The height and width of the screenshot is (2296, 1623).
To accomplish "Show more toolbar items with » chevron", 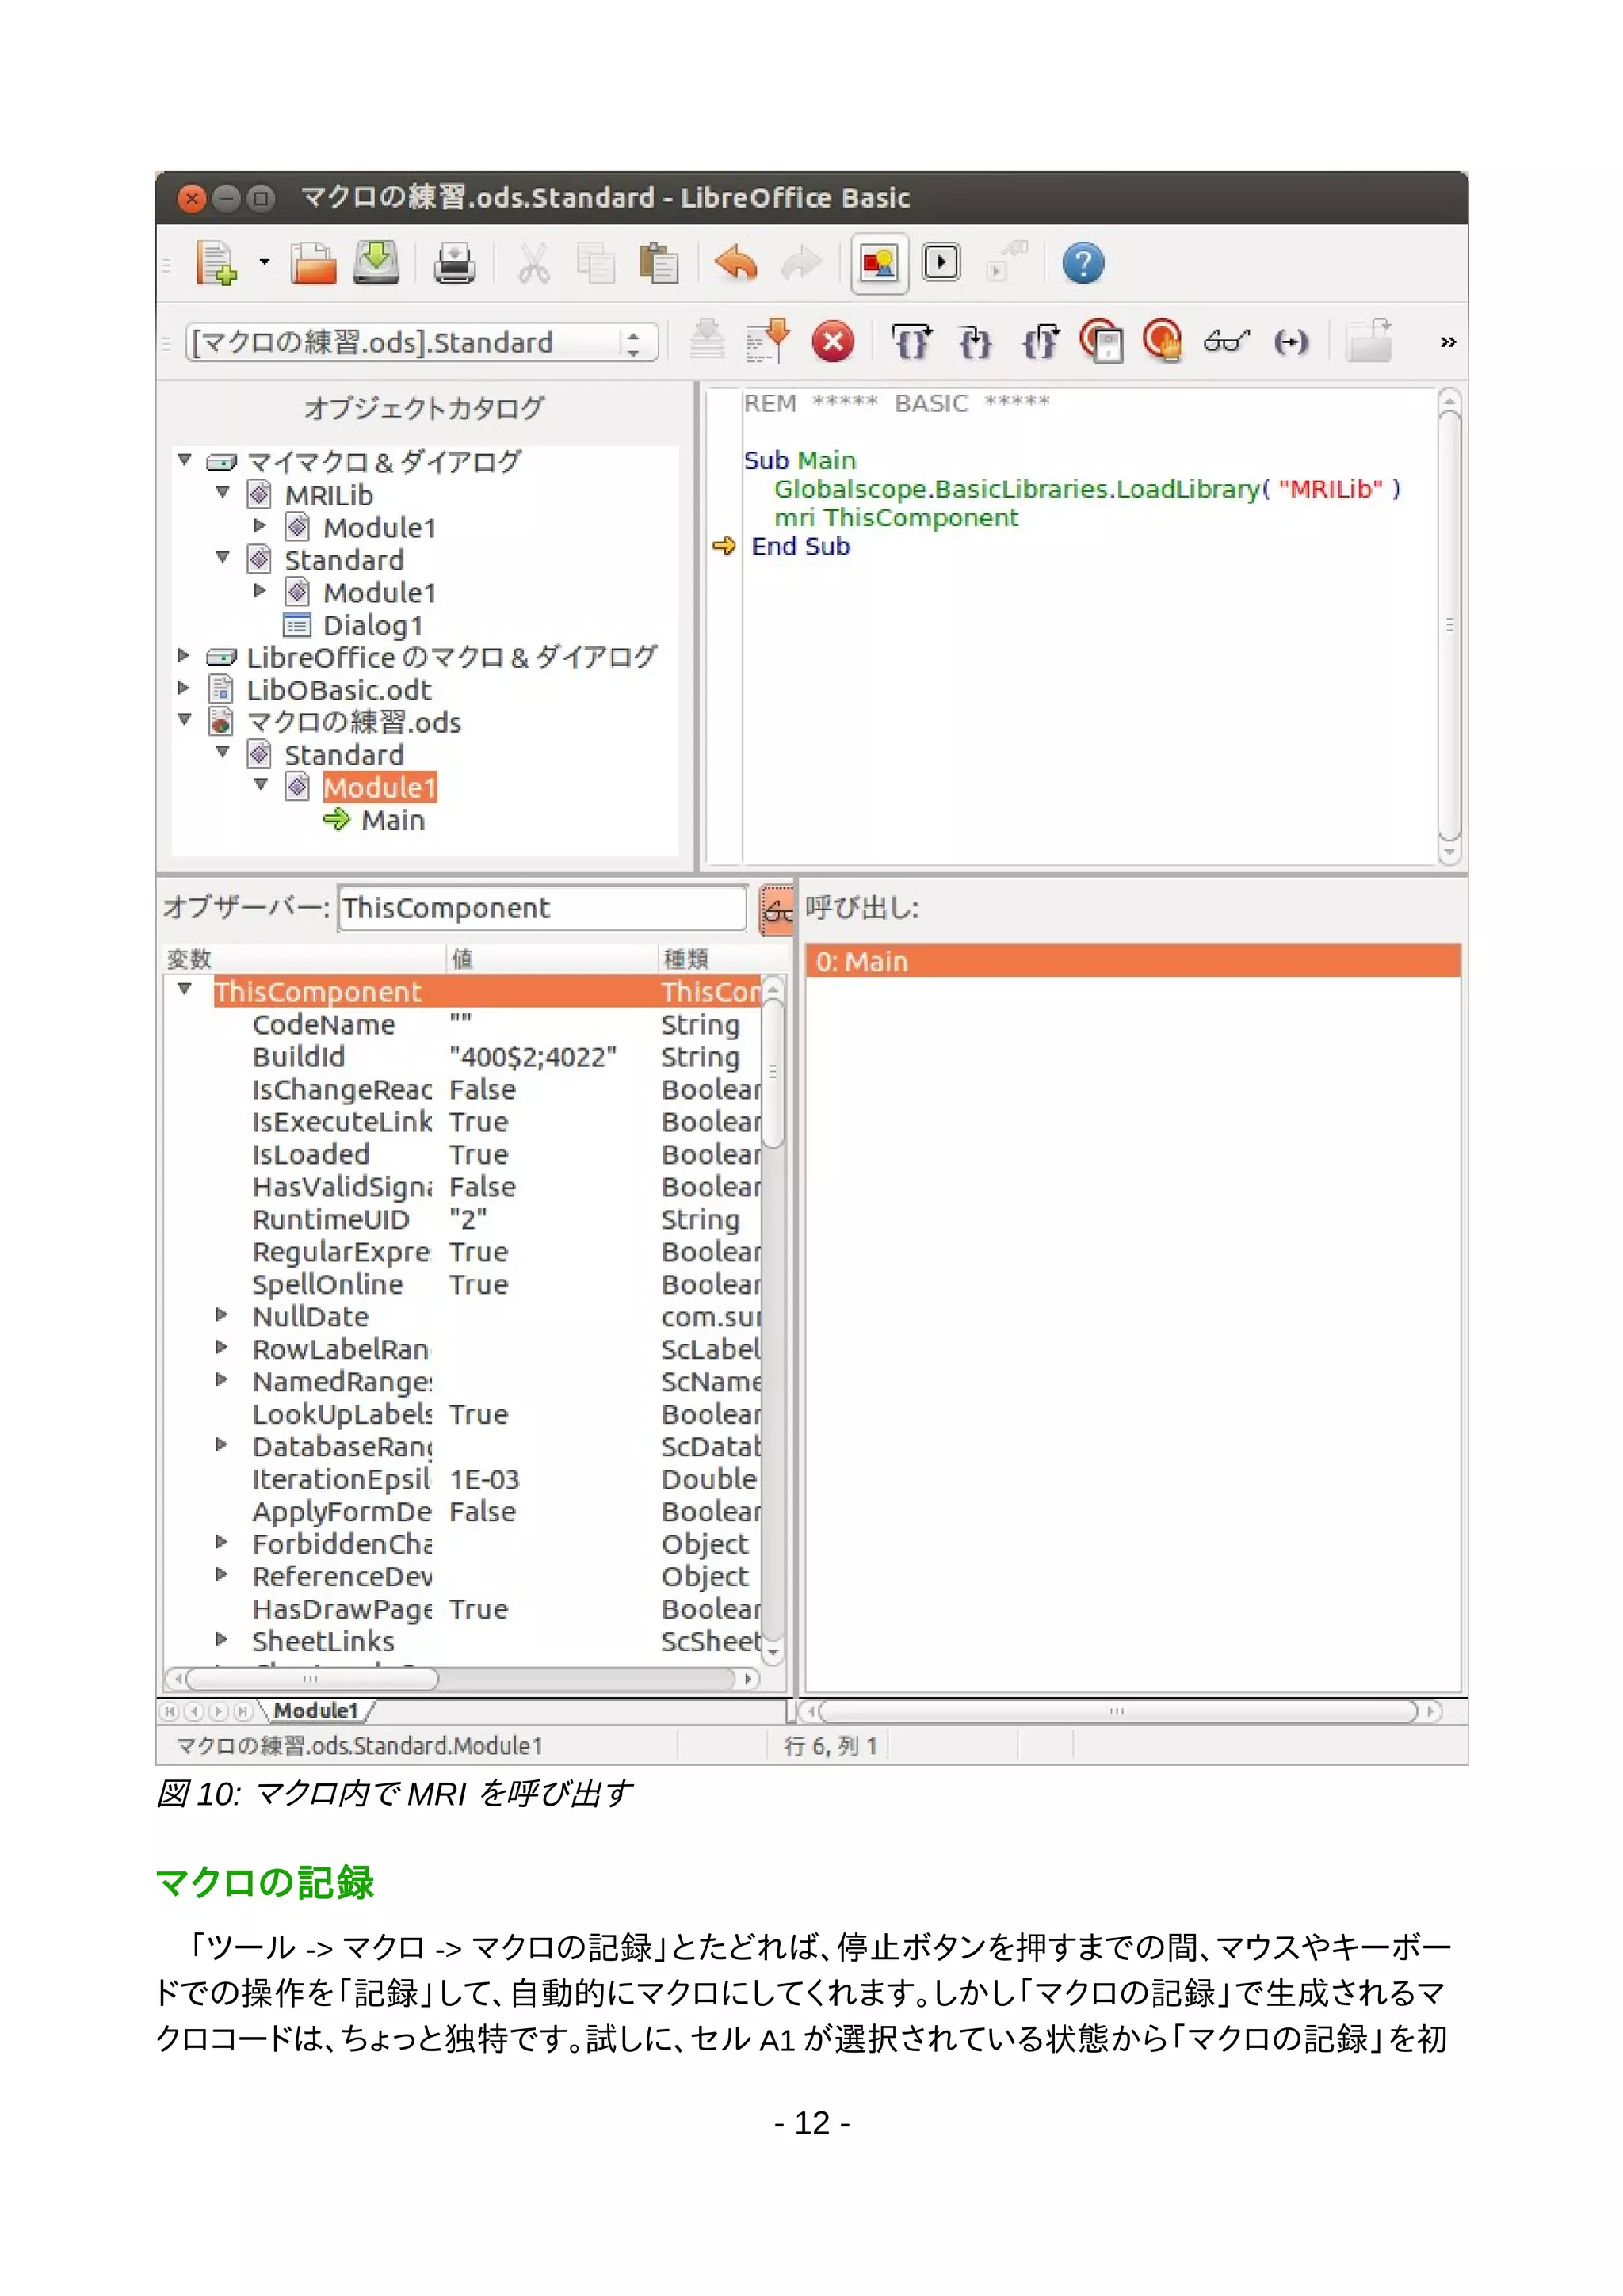I will [x=1447, y=342].
